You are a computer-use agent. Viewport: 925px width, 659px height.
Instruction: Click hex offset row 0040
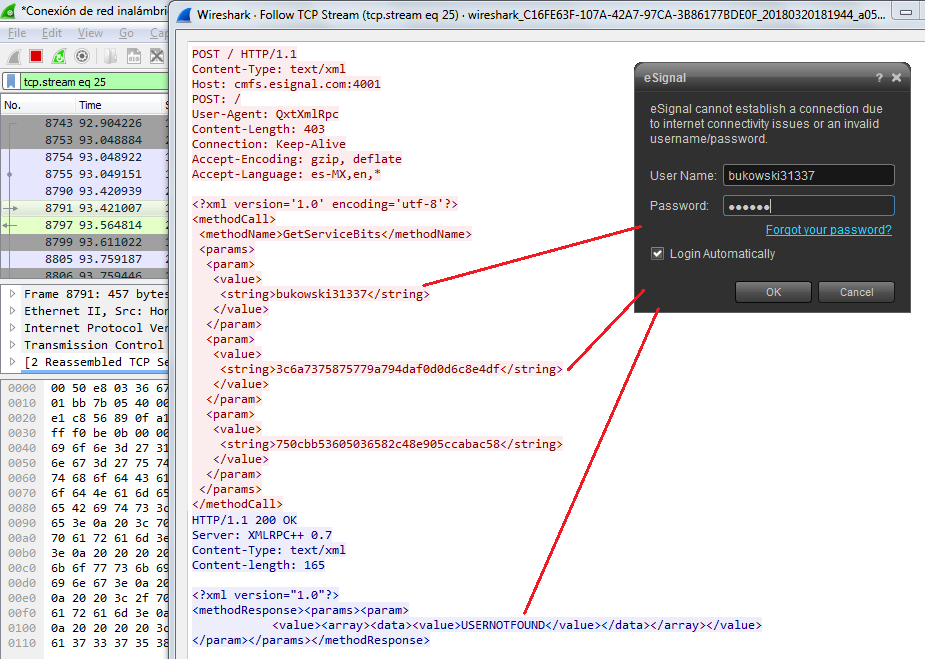[x=85, y=448]
